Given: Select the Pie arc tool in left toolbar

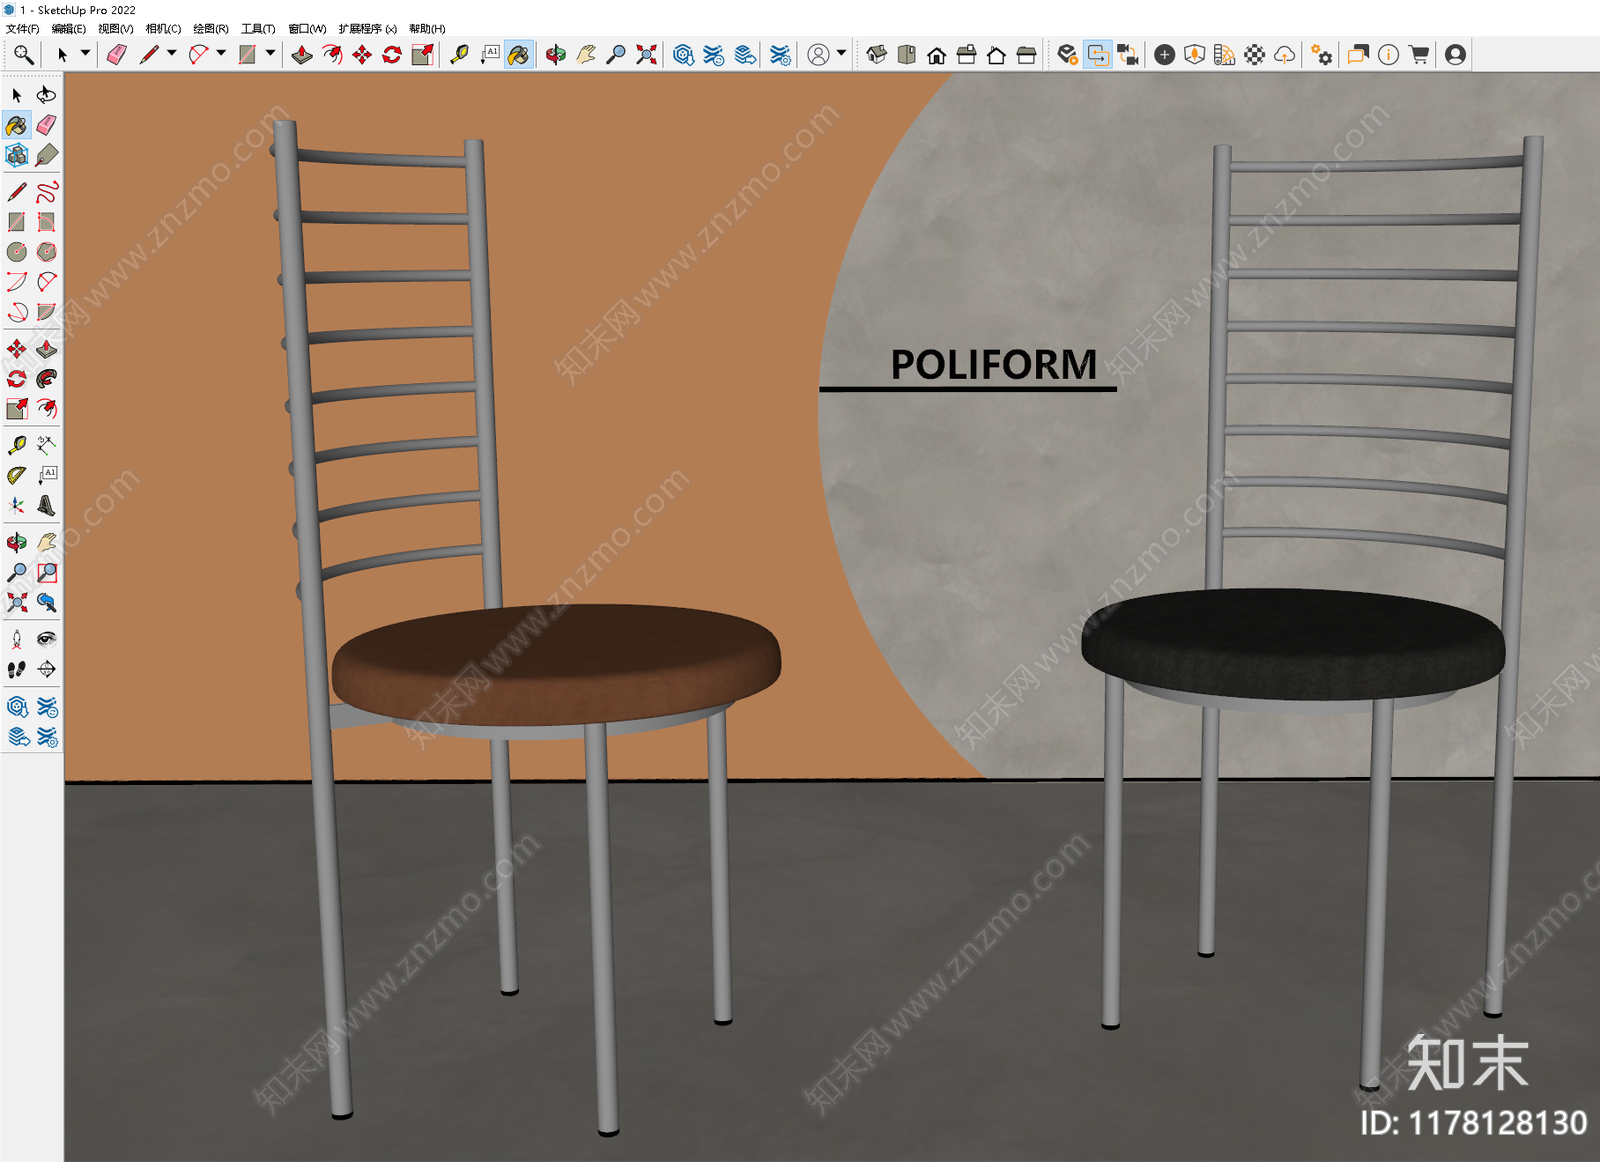Looking at the screenshot, I should [x=47, y=312].
